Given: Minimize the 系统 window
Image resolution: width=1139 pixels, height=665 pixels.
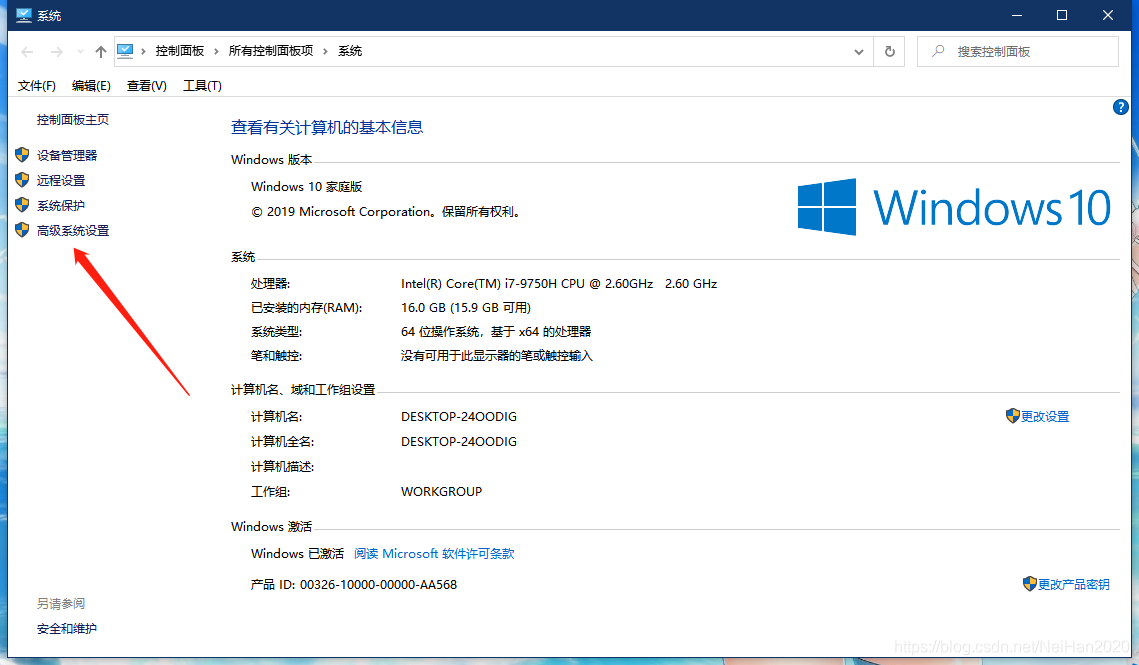Looking at the screenshot, I should click(x=1017, y=15).
